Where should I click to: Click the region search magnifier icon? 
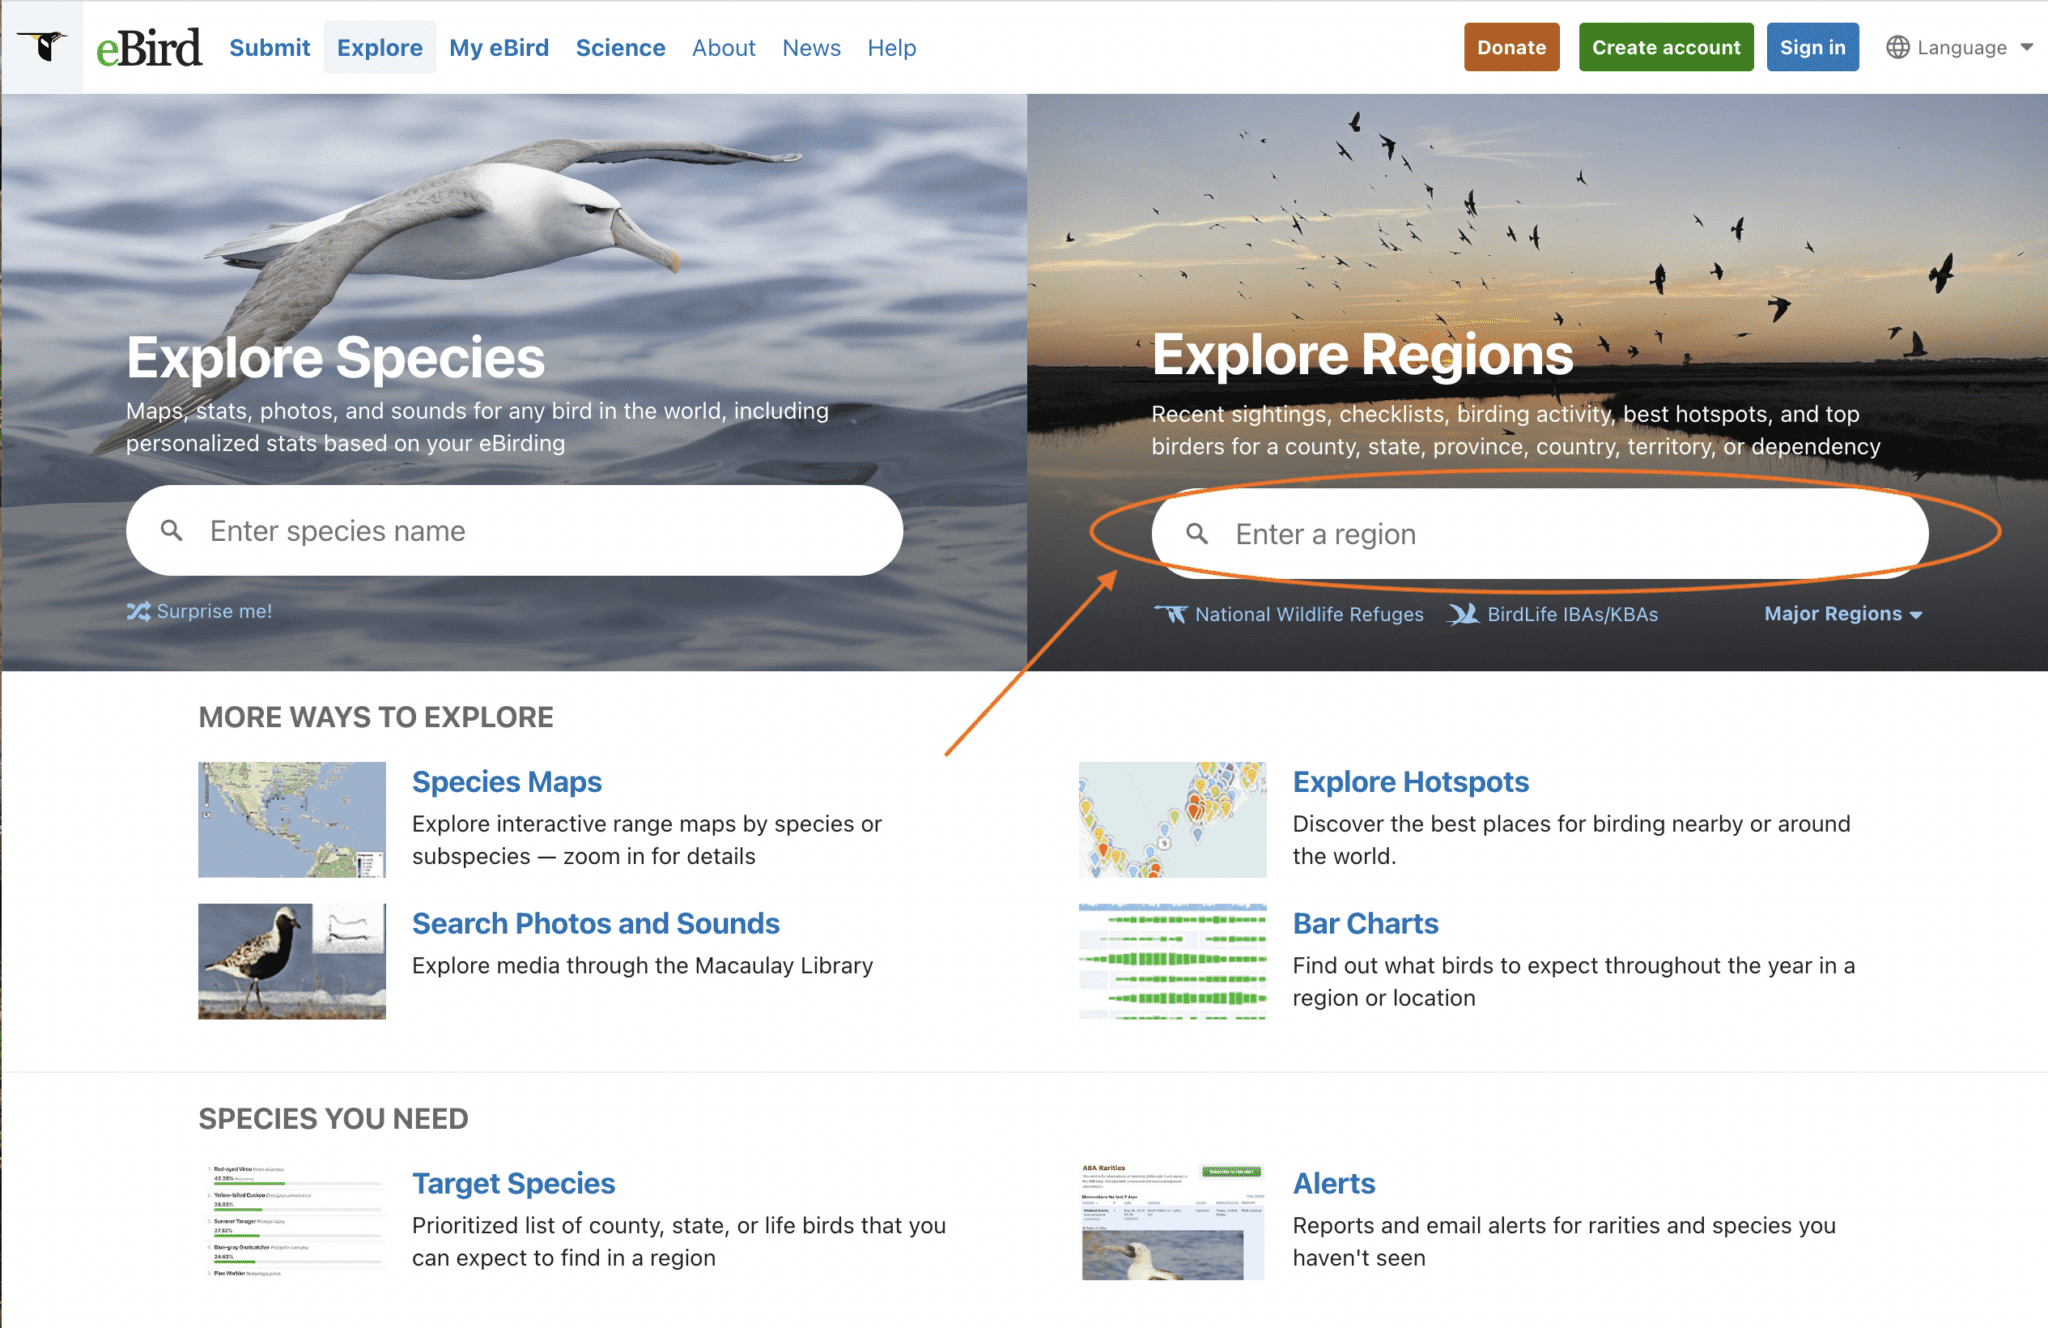coord(1197,534)
